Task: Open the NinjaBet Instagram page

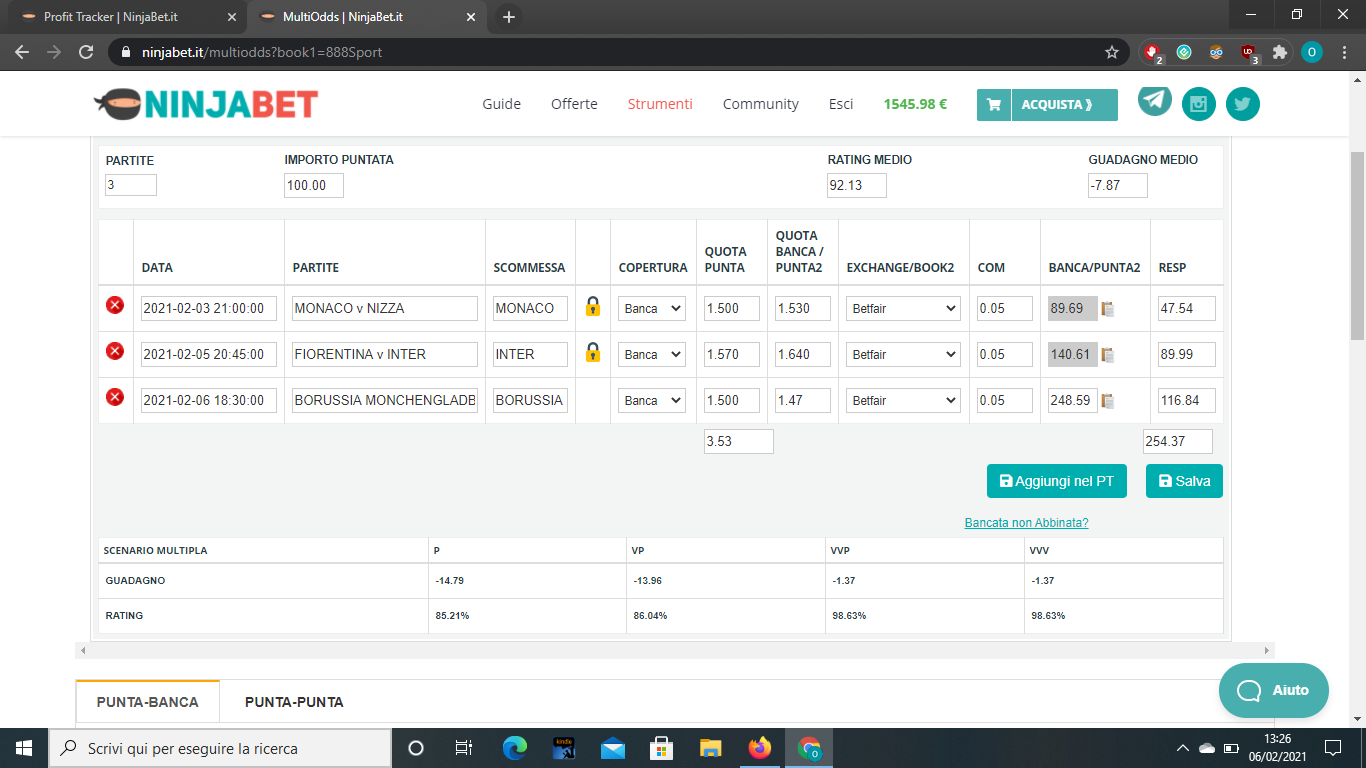Action: click(x=1199, y=104)
